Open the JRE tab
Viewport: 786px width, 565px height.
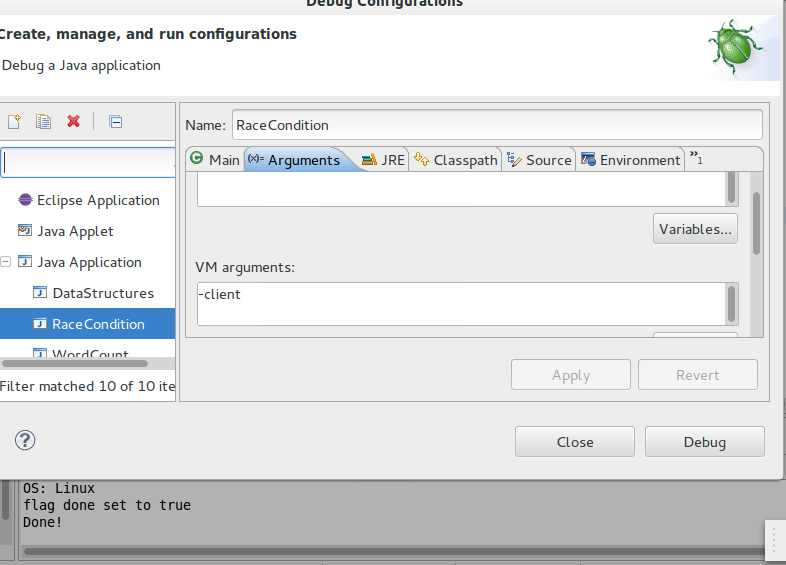[x=383, y=160]
